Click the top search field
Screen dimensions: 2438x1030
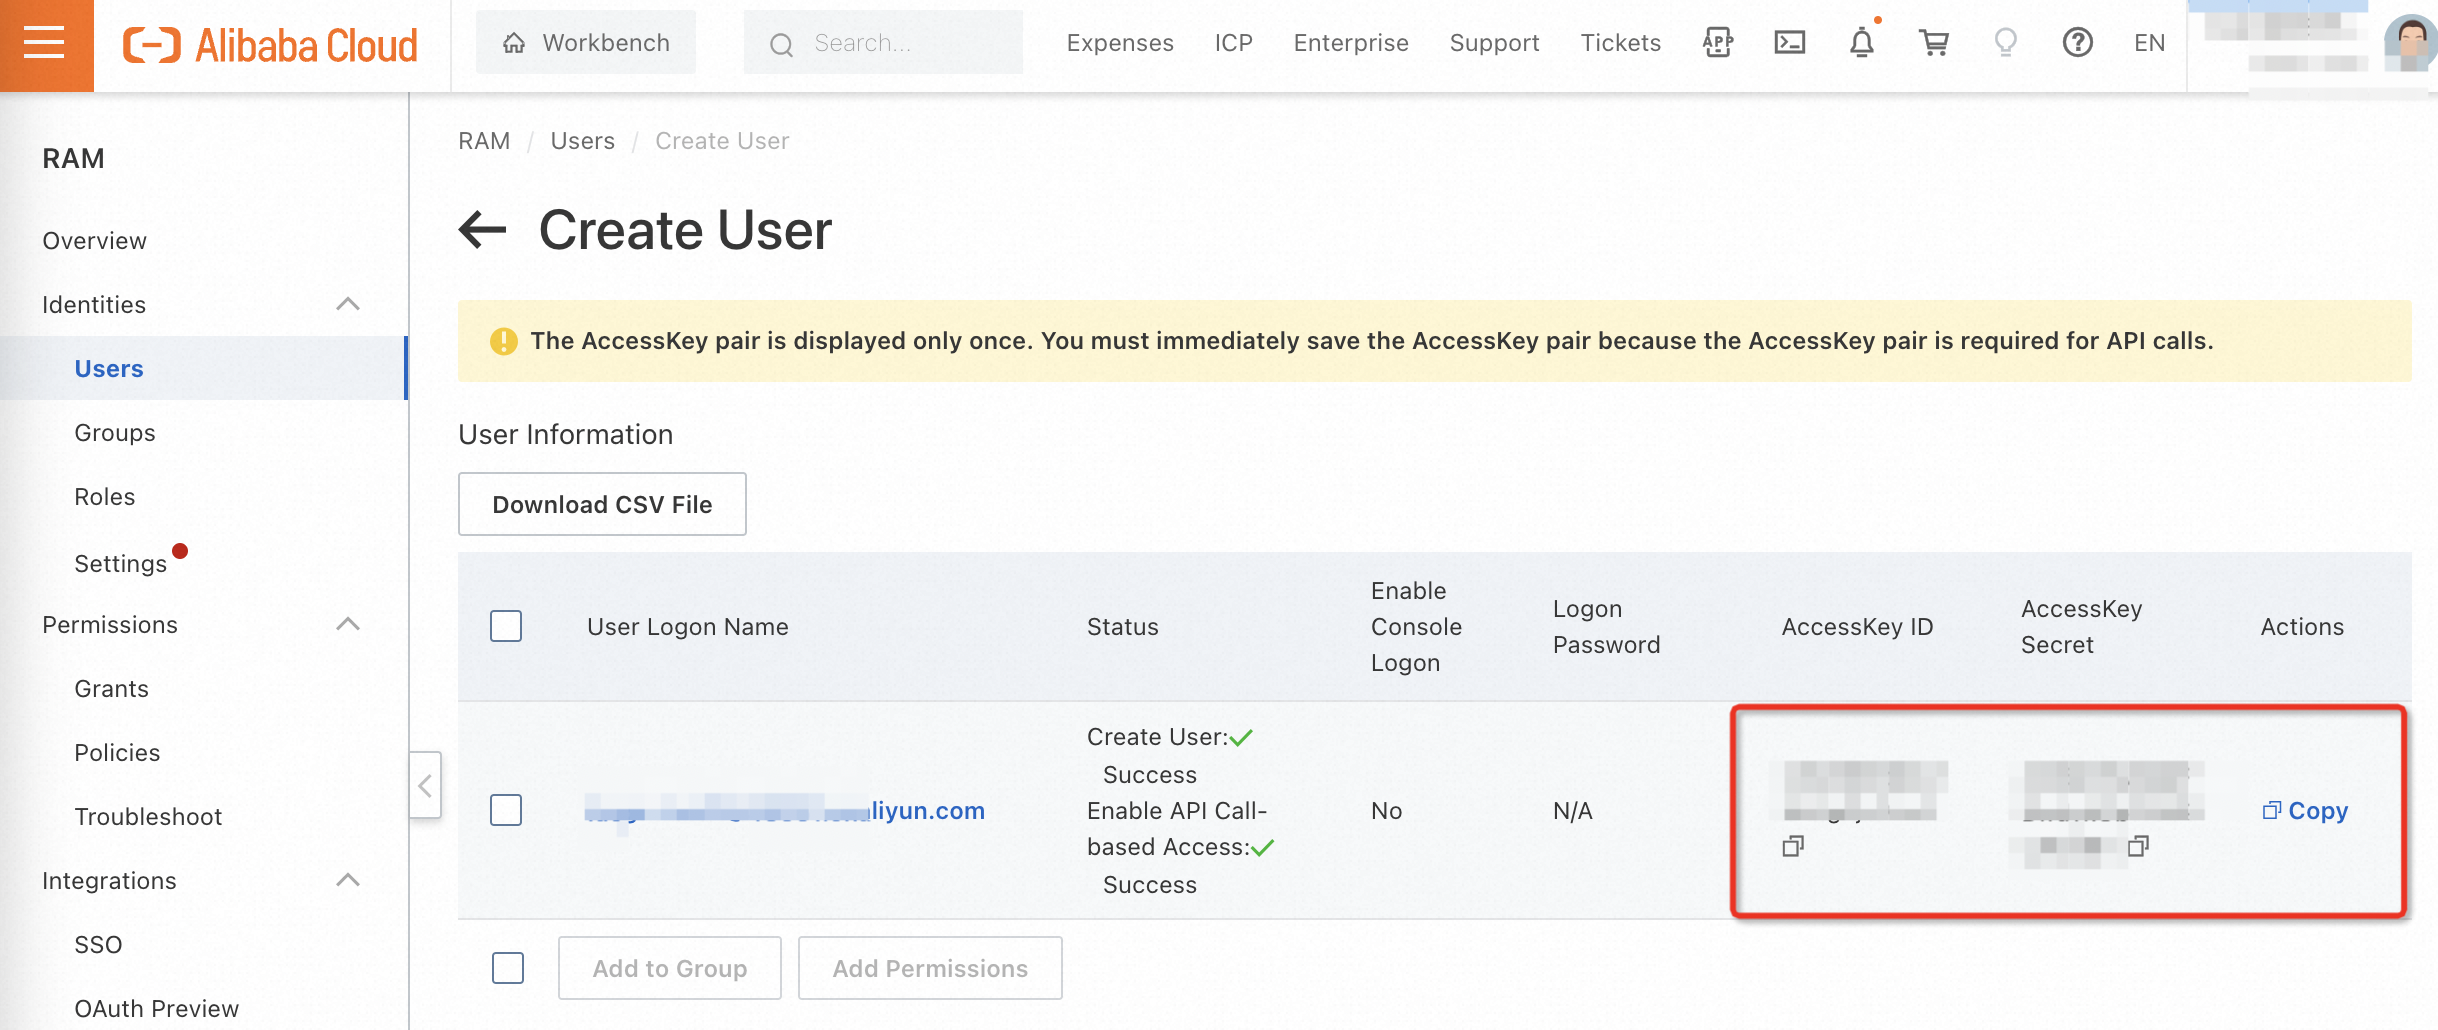pyautogui.click(x=883, y=43)
